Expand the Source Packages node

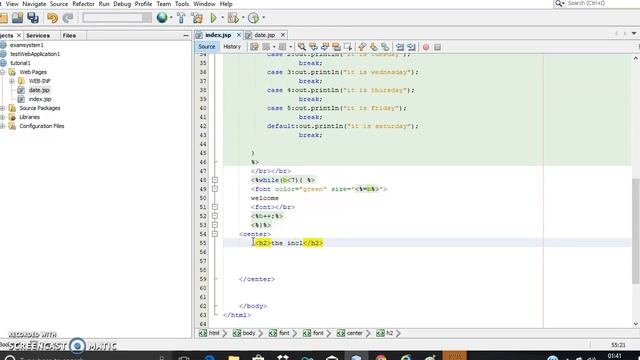point(2,108)
